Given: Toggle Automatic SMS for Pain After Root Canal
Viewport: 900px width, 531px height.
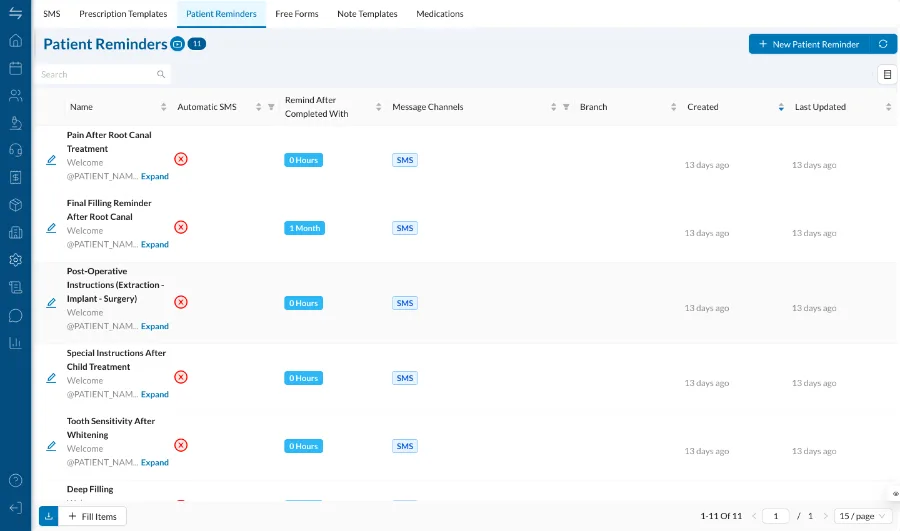Looking at the screenshot, I should point(181,159).
